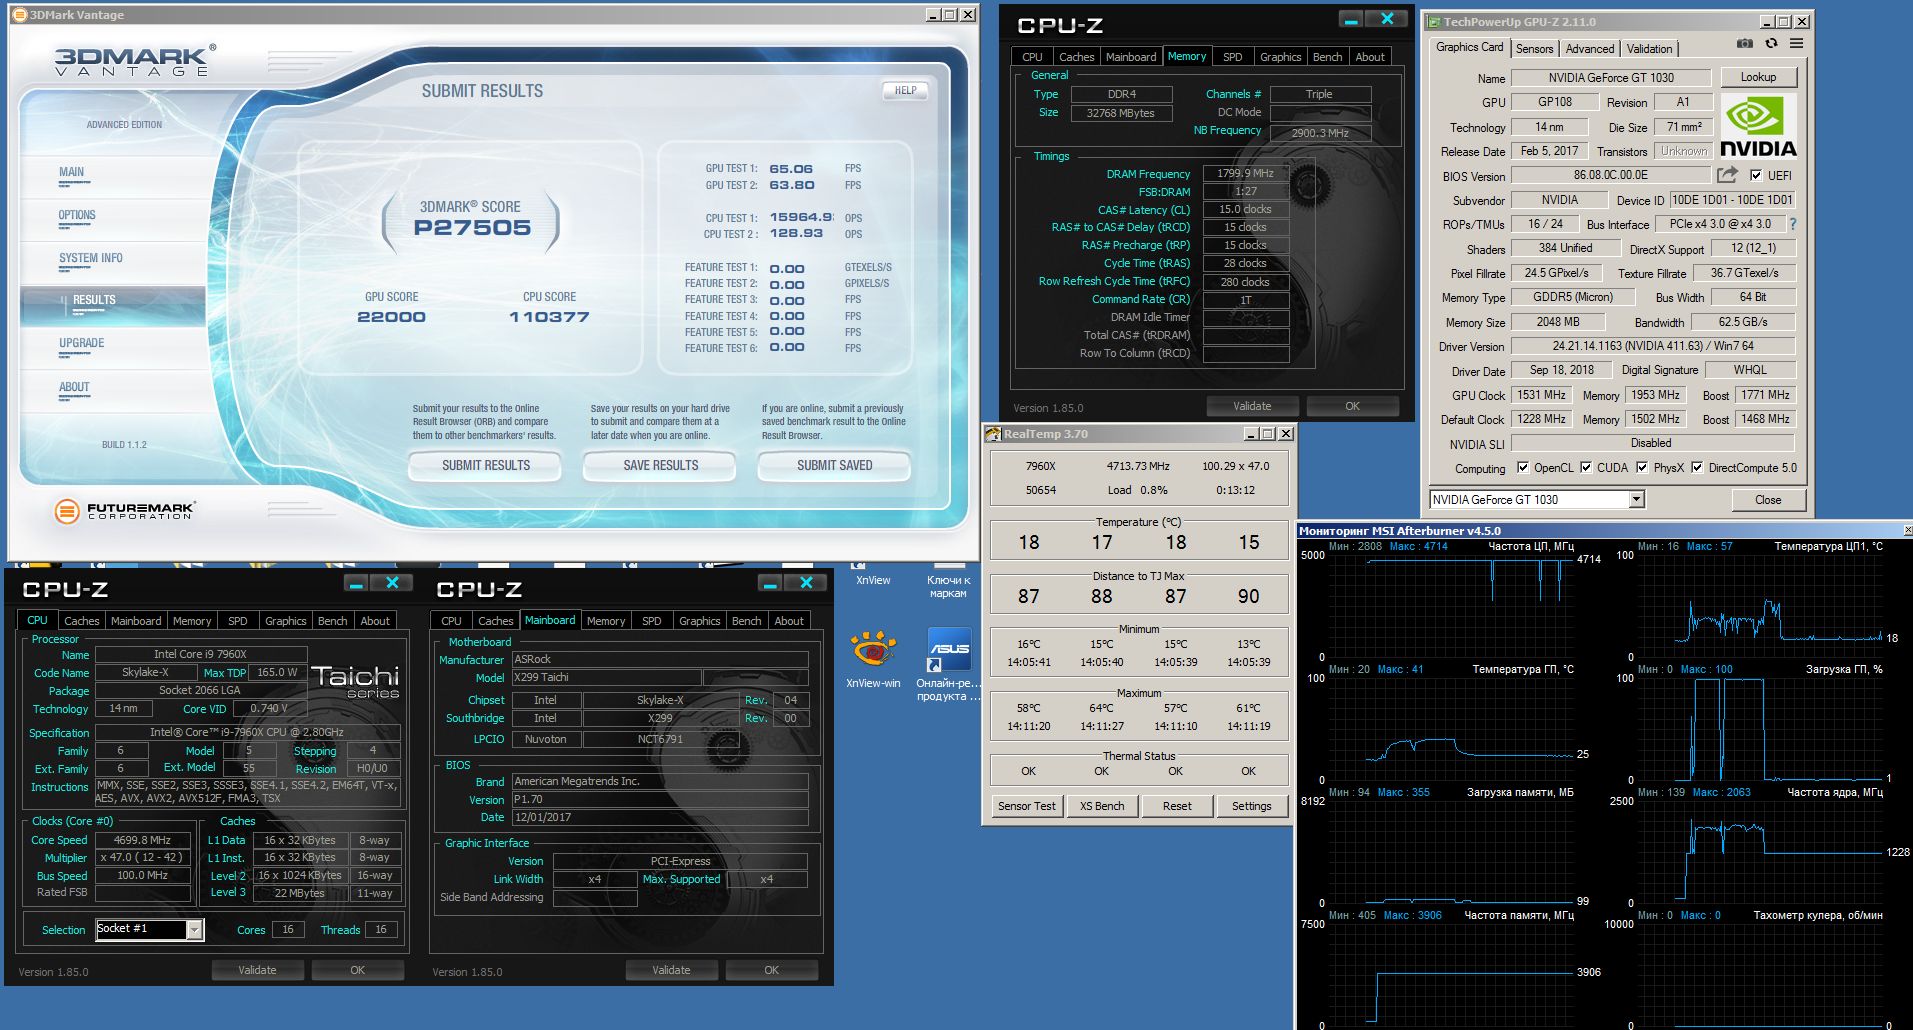Click the BIOS Version field P1.70
The image size is (1913, 1030).
point(660,799)
